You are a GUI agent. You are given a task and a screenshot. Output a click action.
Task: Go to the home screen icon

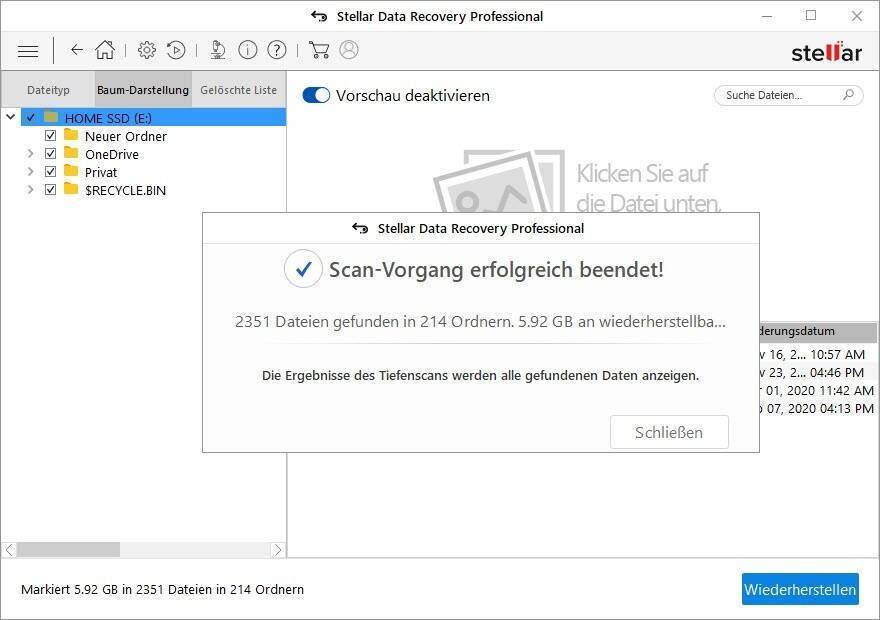coord(105,50)
